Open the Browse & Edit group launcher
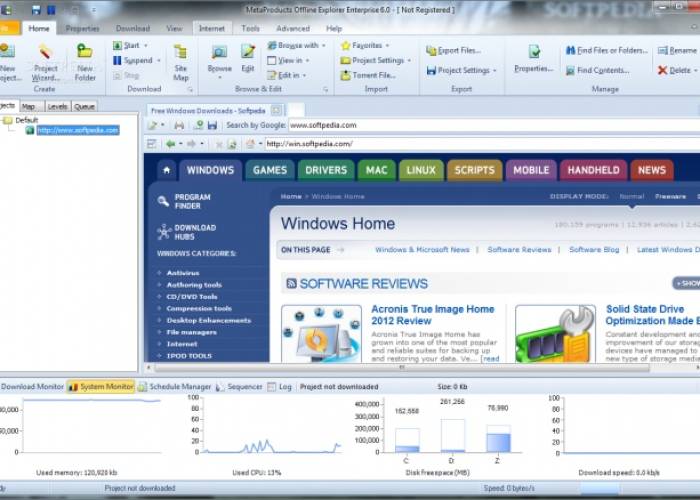The width and height of the screenshot is (700, 500). [x=325, y=90]
